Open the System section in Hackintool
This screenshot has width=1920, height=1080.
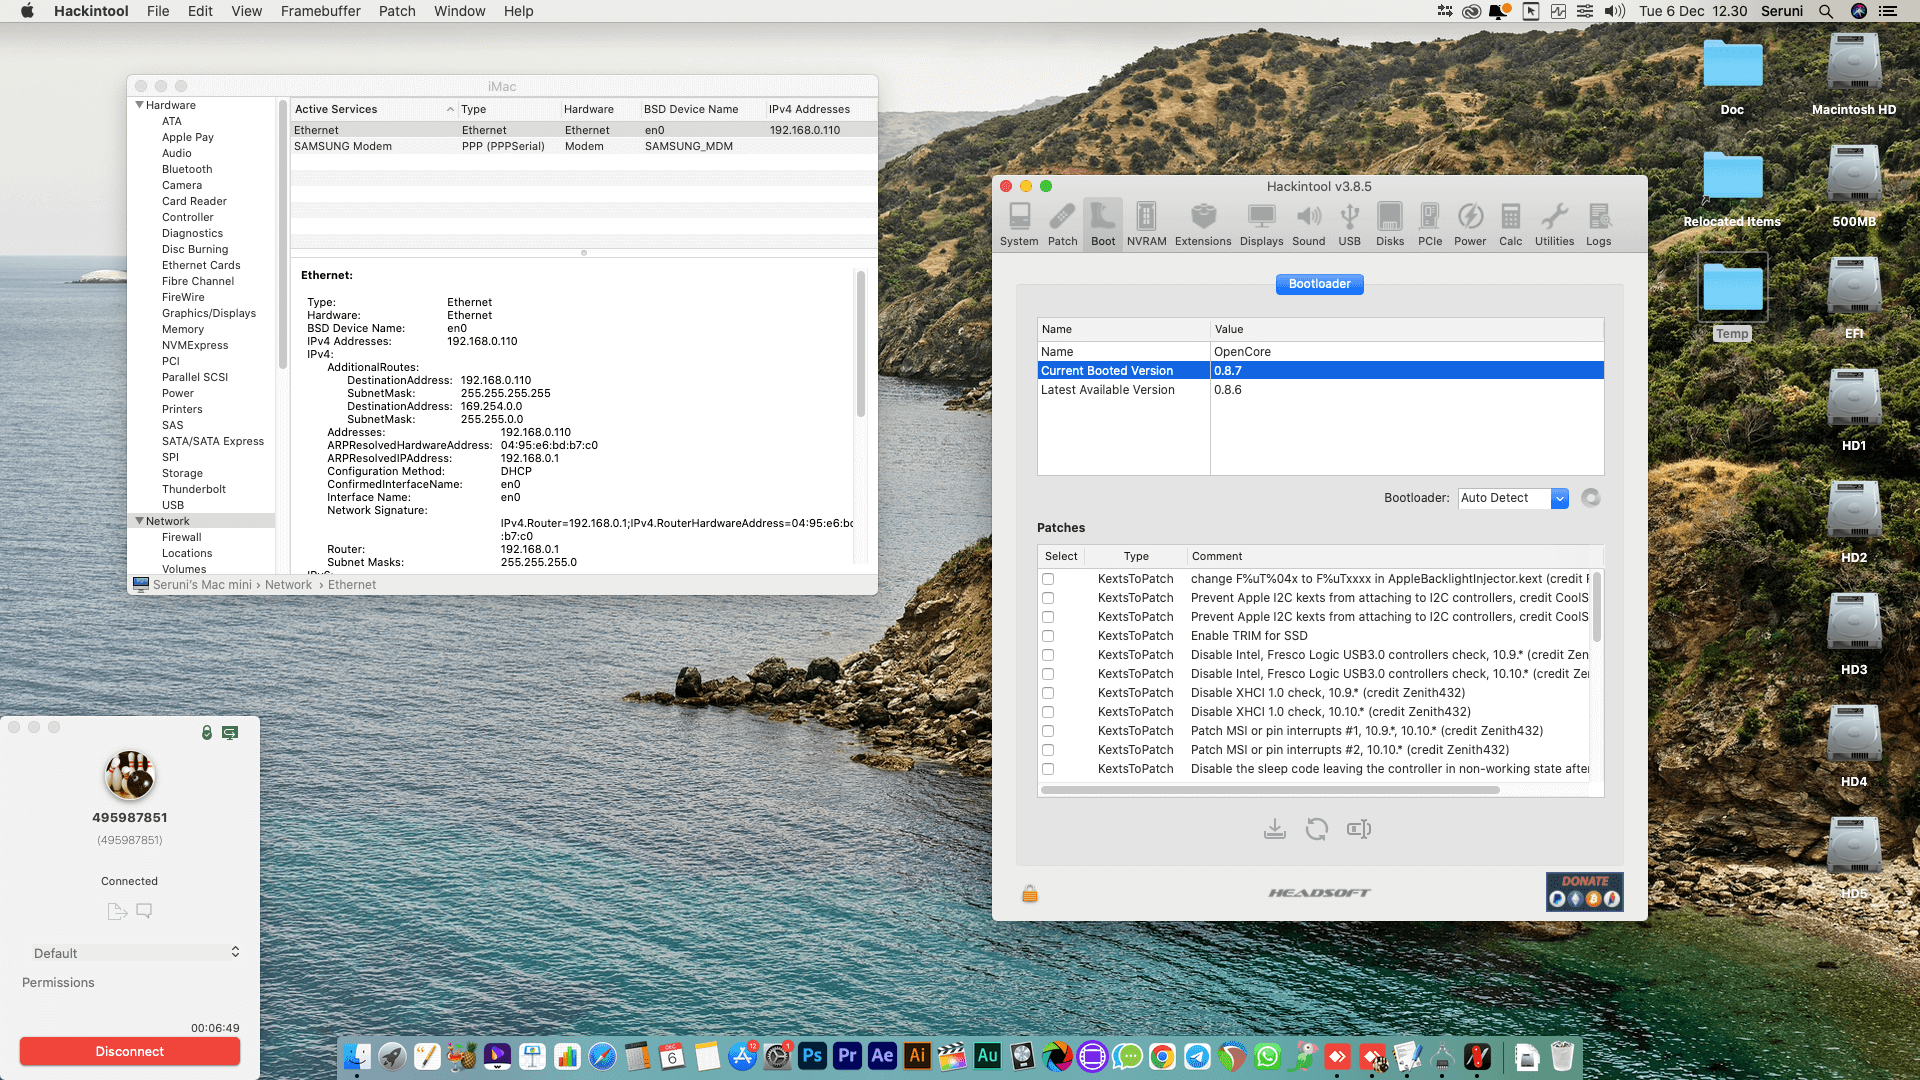[1019, 222]
